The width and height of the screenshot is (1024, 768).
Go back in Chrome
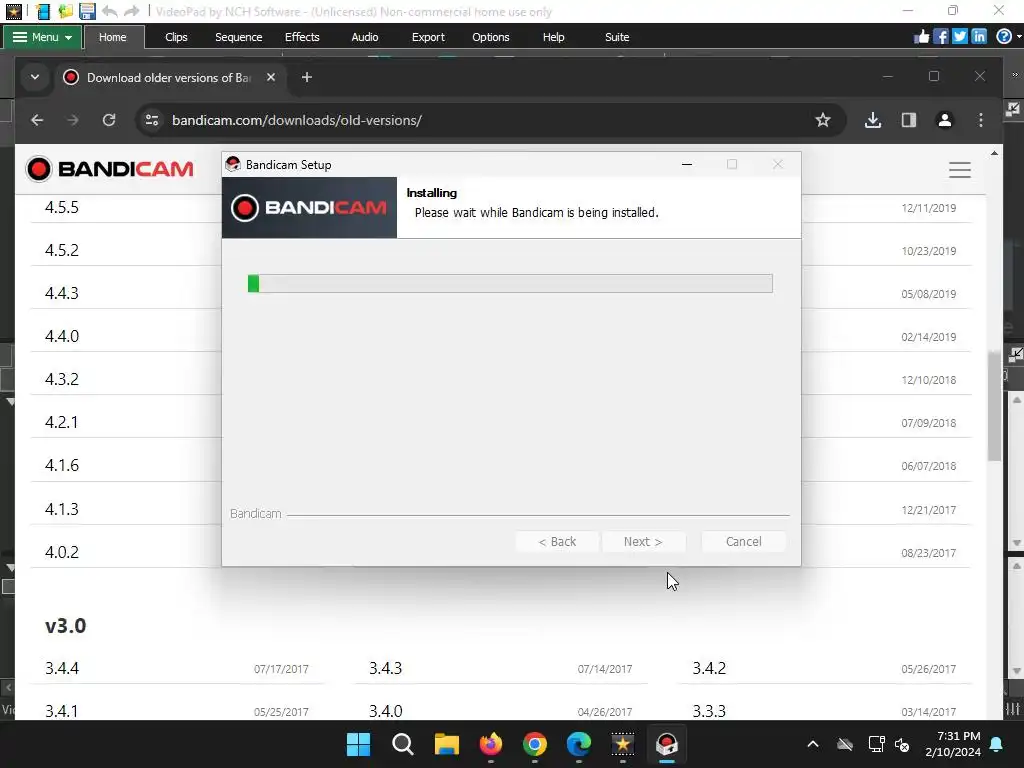point(37,120)
